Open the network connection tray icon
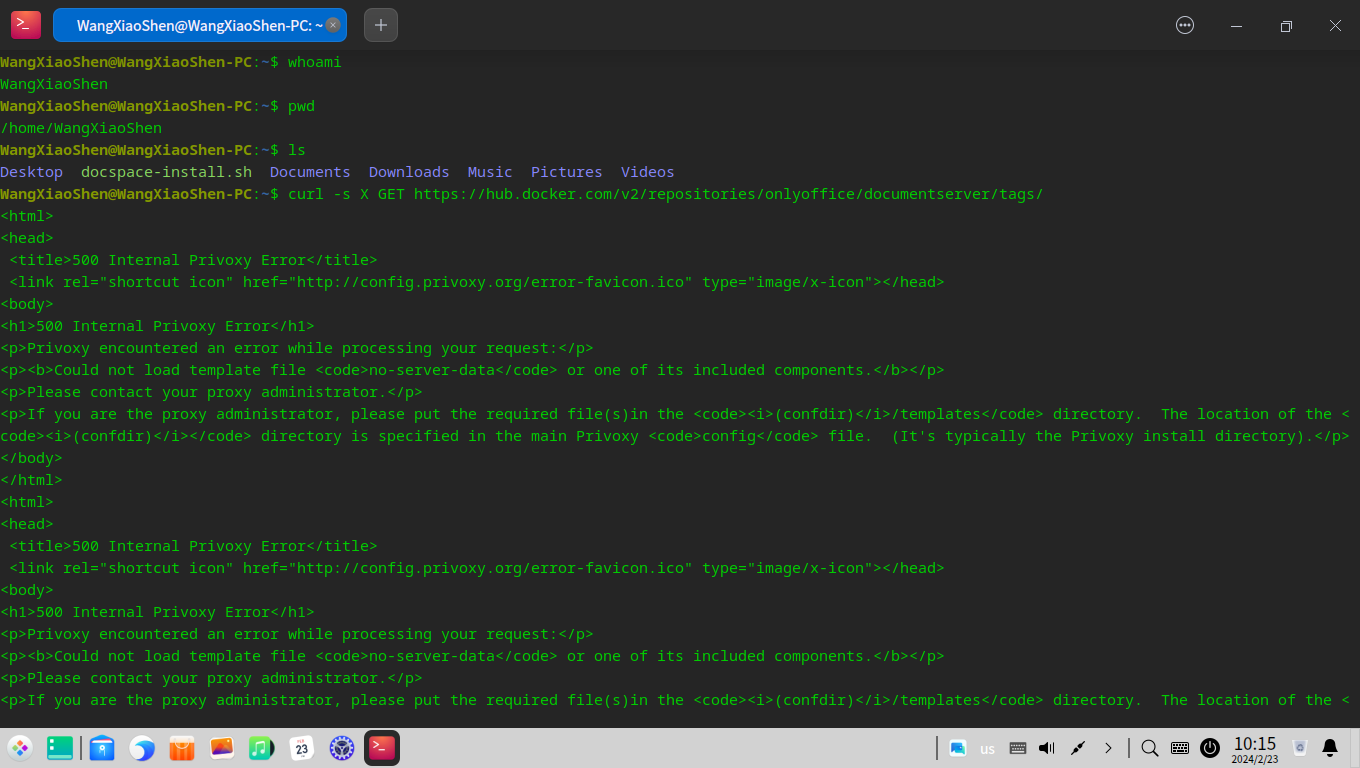Image resolution: width=1360 pixels, height=768 pixels. pyautogui.click(x=1078, y=748)
